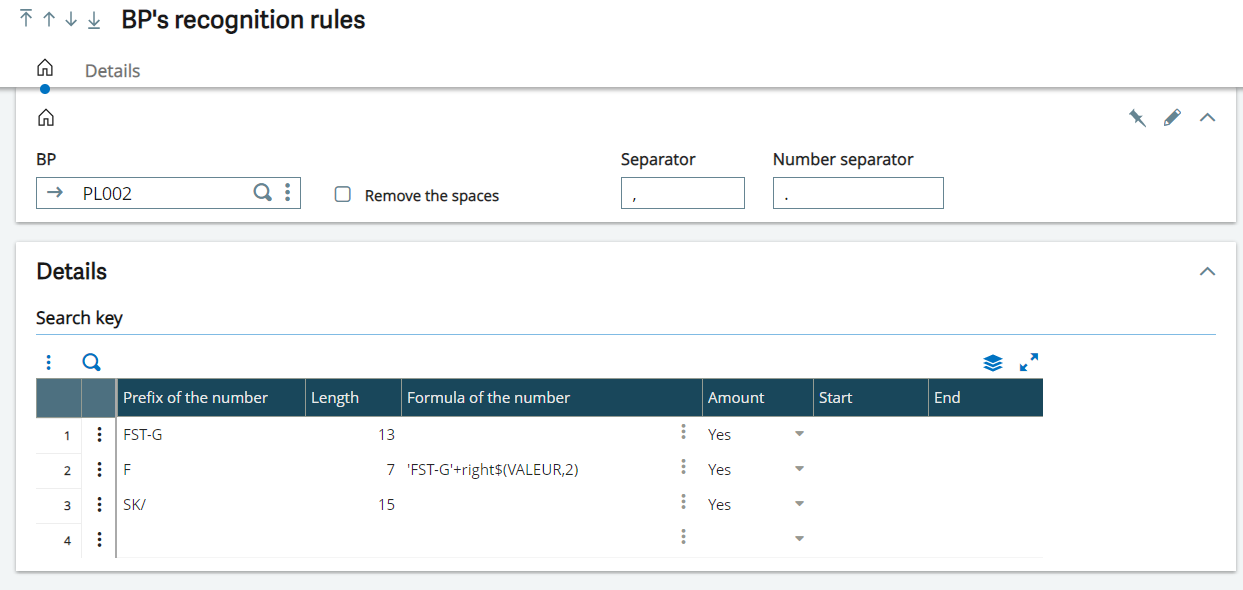Select row number 1 header
The width and height of the screenshot is (1243, 590).
point(58,435)
